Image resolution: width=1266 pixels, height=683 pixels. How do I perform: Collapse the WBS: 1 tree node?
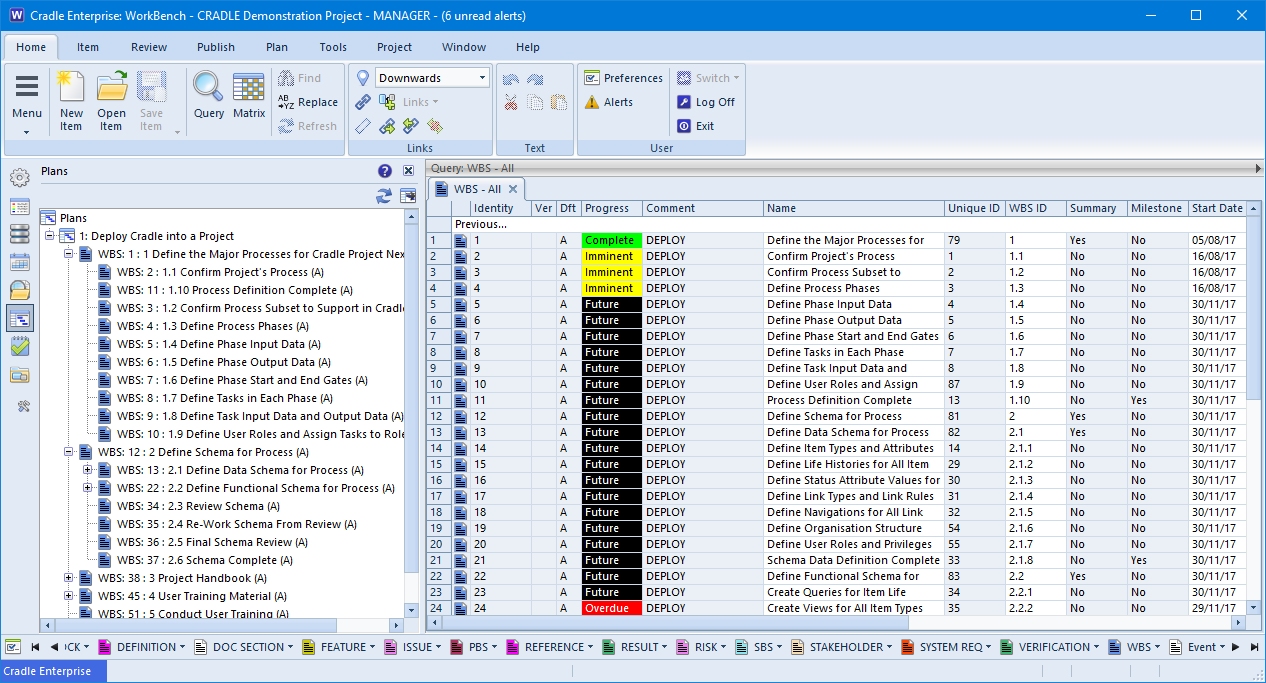(68, 254)
